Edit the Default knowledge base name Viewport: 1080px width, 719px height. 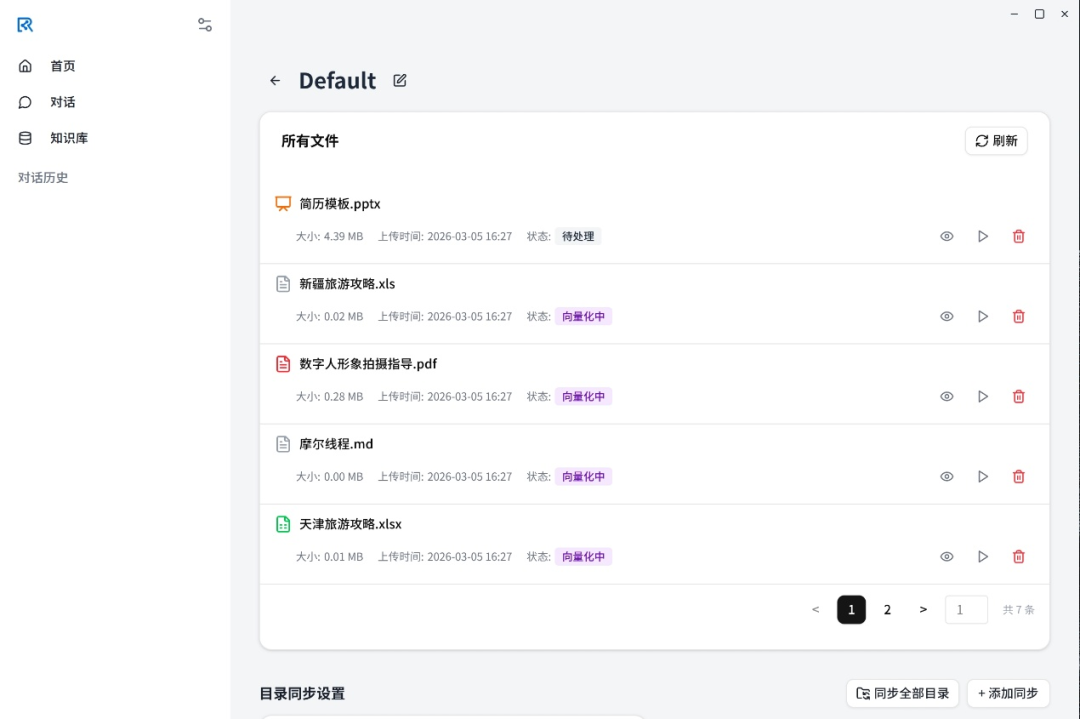pyautogui.click(x=399, y=81)
